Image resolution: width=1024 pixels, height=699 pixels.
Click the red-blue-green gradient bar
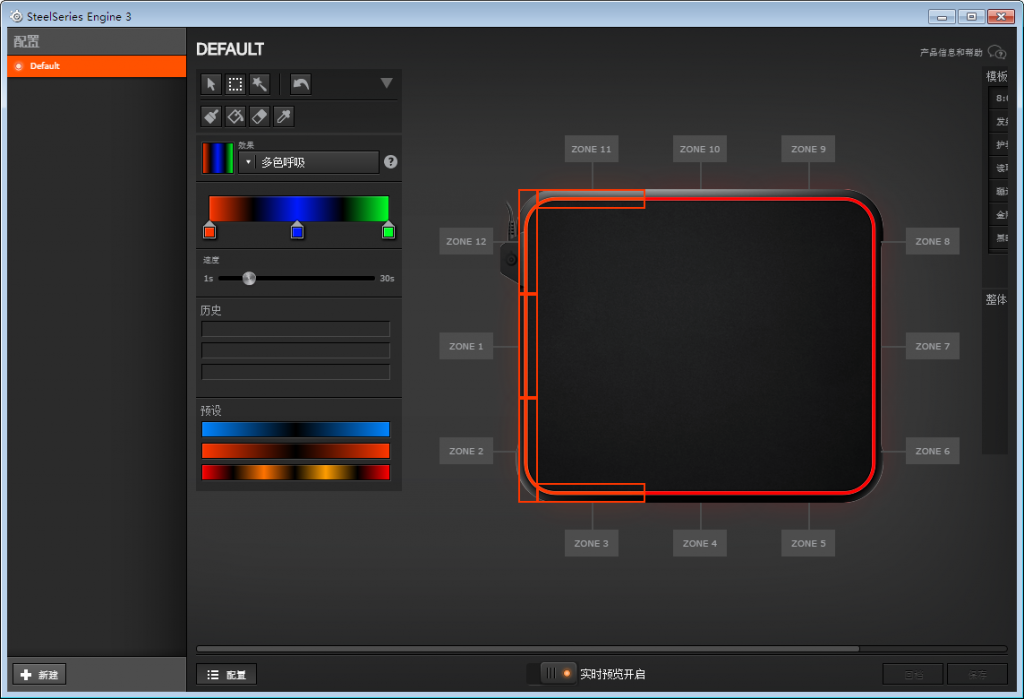298,208
